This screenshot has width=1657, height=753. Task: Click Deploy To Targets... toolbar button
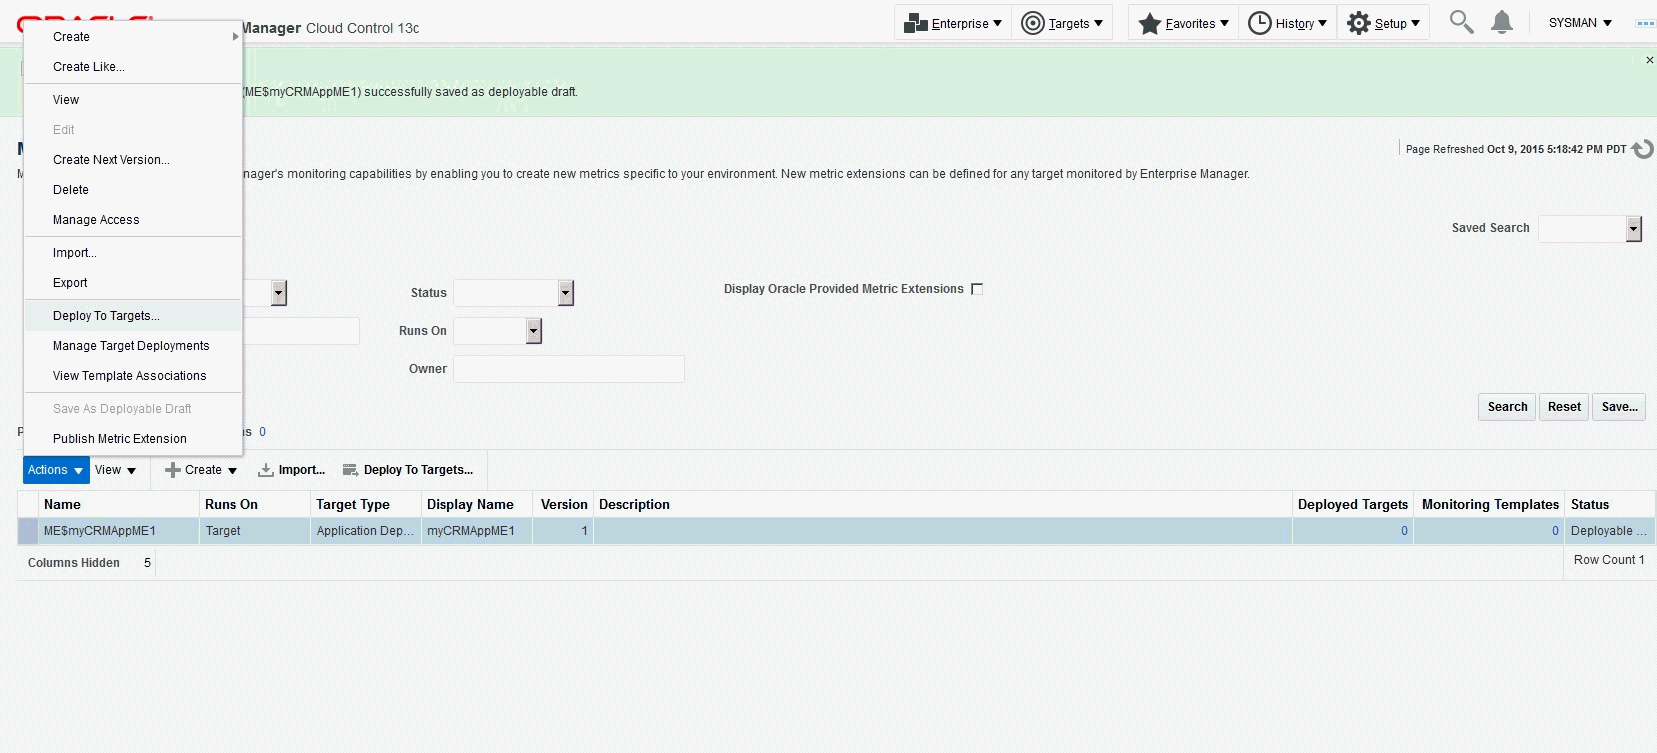[x=408, y=470]
